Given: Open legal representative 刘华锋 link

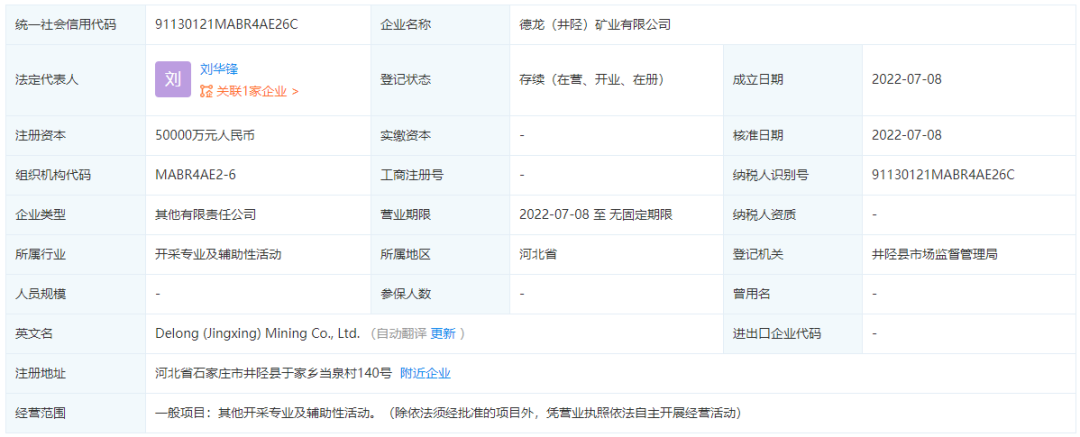Looking at the screenshot, I should click(219, 69).
